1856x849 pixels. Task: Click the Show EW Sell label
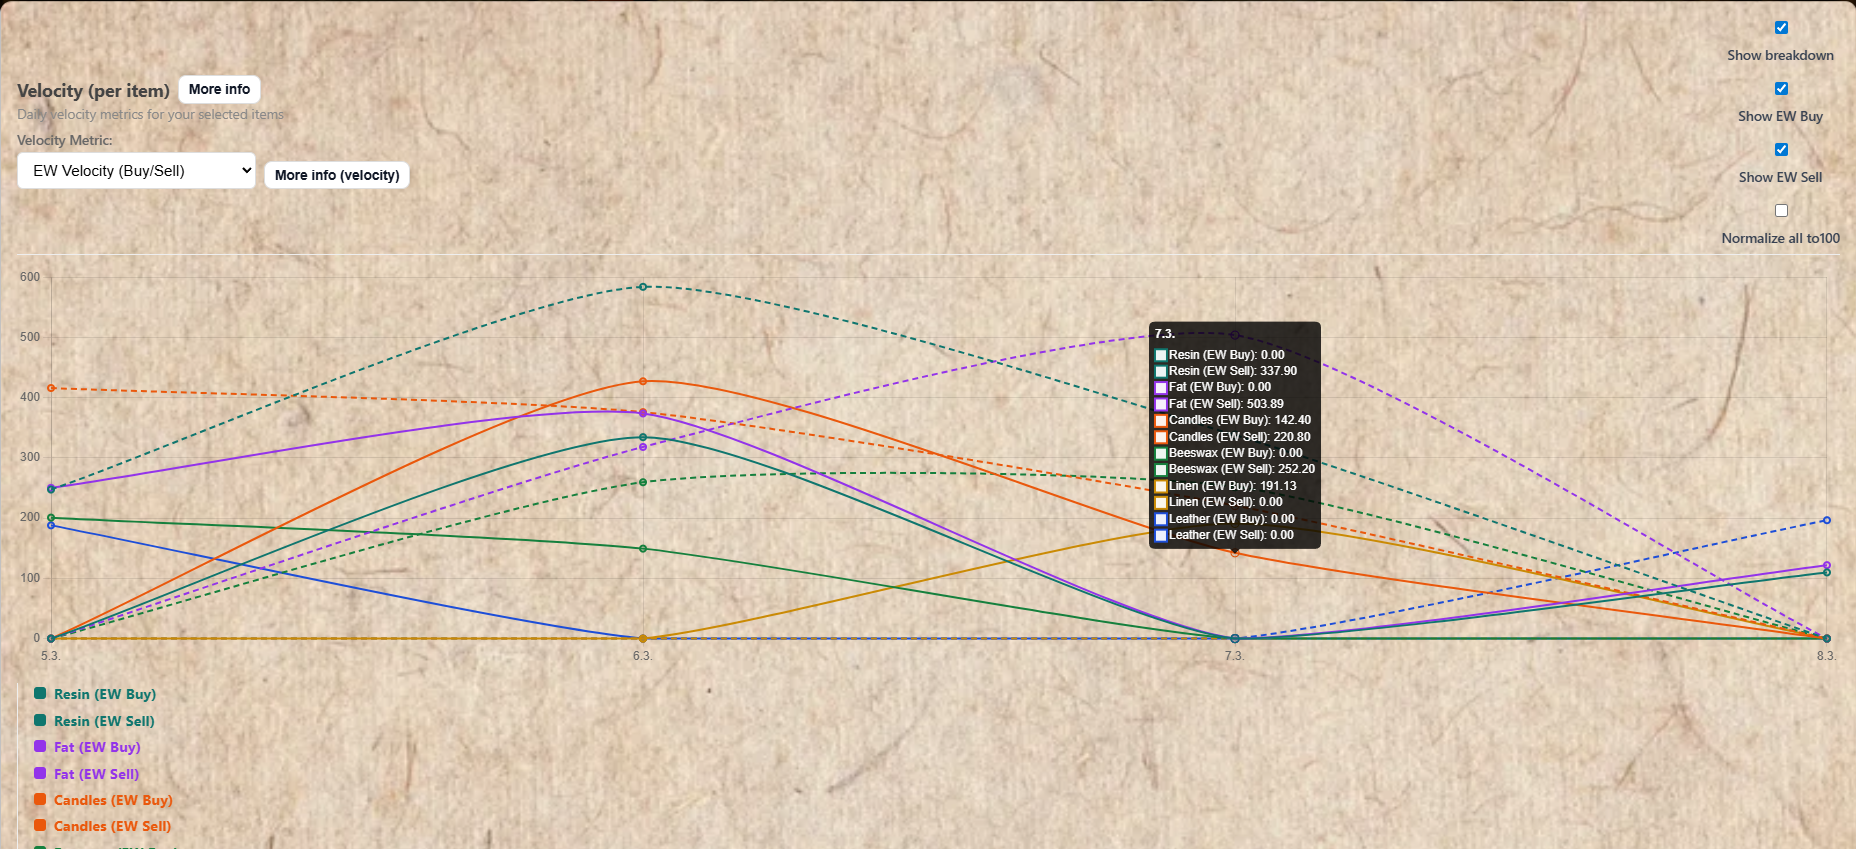[x=1780, y=177]
